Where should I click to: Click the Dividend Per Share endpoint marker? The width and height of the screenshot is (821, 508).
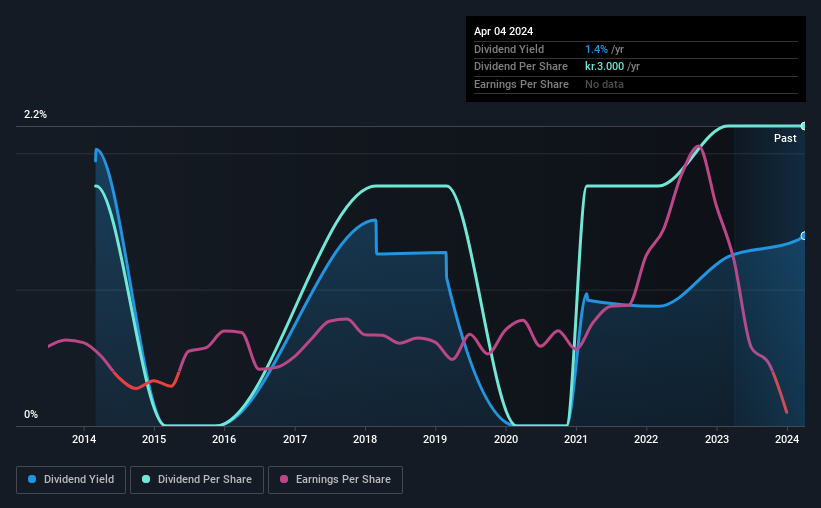tap(803, 126)
